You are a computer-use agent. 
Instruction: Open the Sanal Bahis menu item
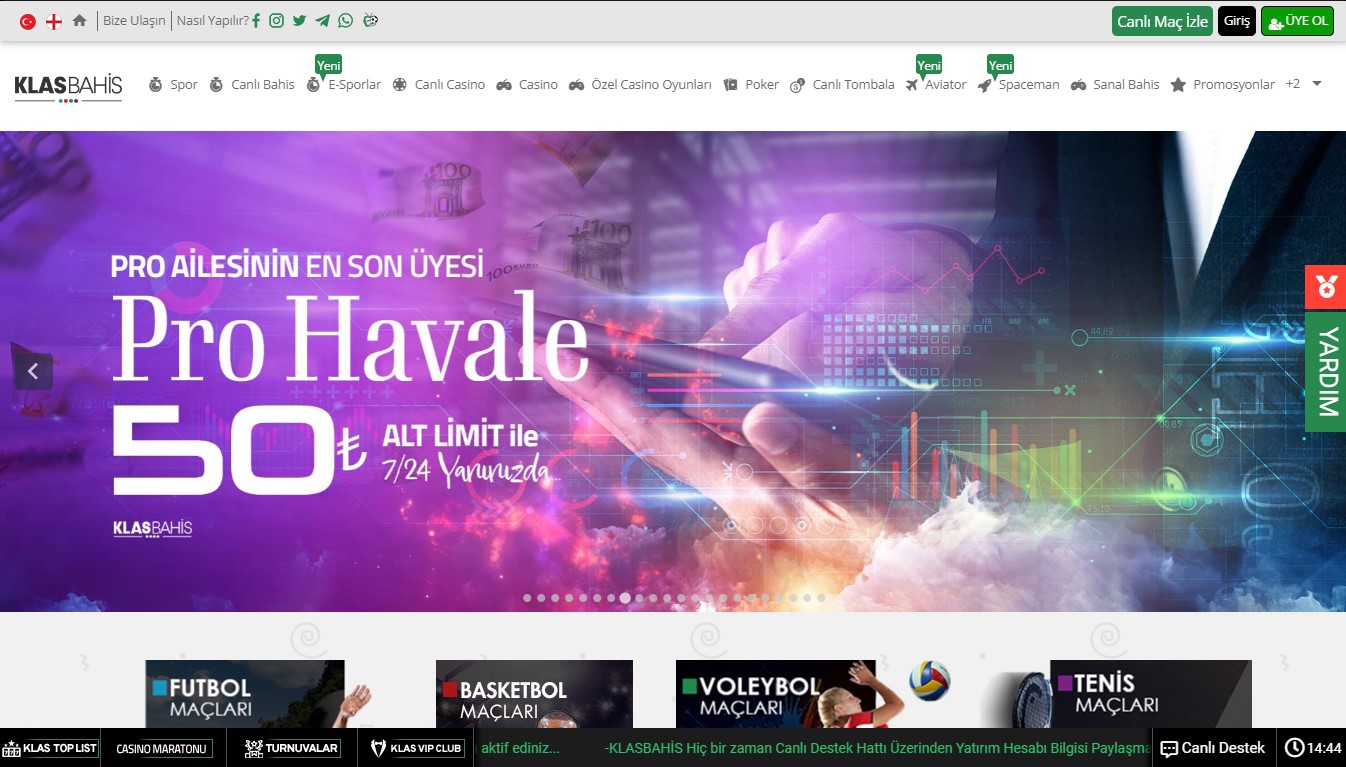click(x=1126, y=85)
